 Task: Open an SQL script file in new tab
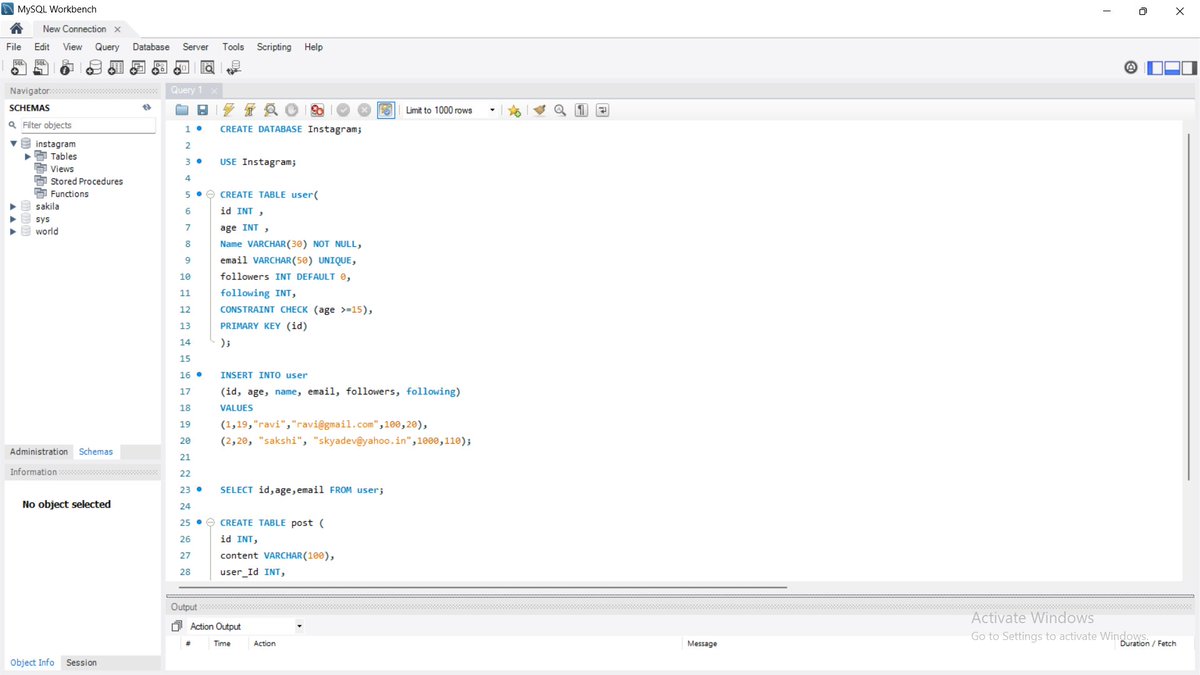(41, 68)
